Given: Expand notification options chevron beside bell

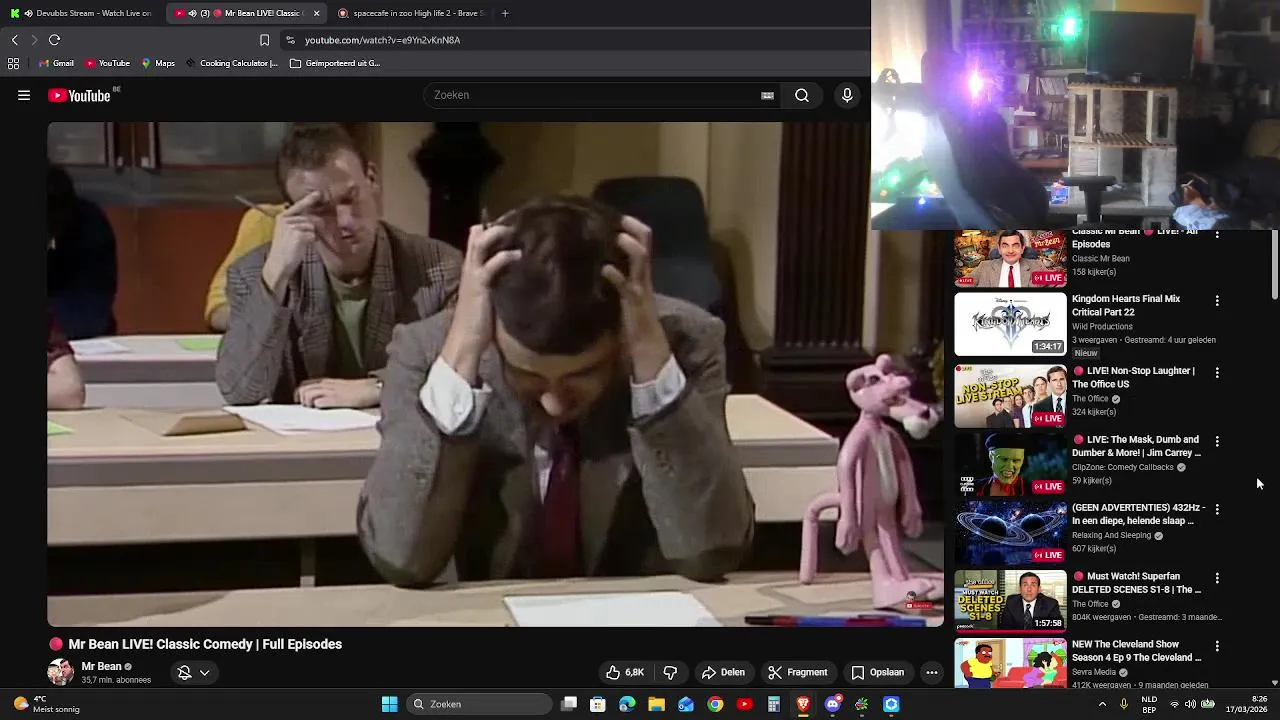Looking at the screenshot, I should [x=204, y=673].
